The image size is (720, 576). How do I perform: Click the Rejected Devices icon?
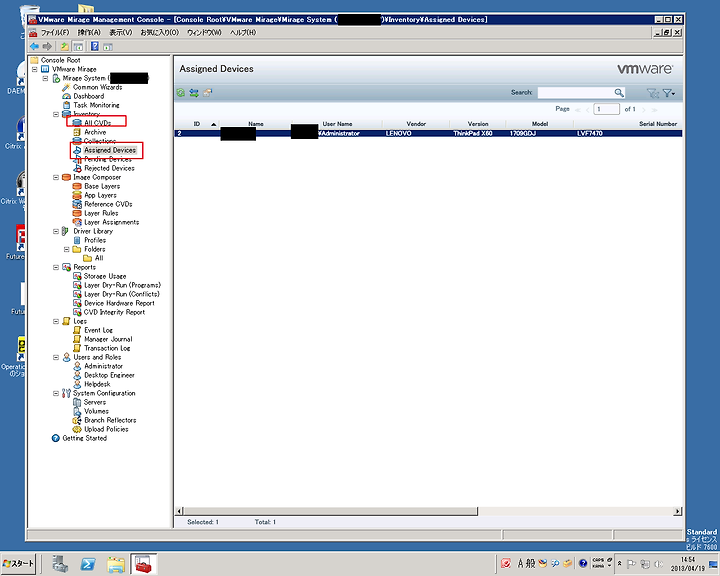[x=77, y=168]
